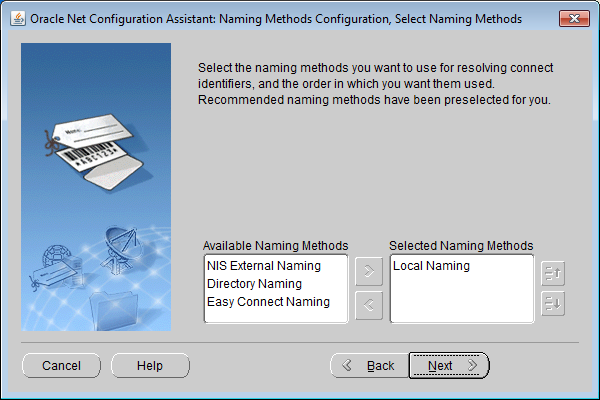This screenshot has height=400, width=600.
Task: Demote selected naming method down
Action: [553, 304]
